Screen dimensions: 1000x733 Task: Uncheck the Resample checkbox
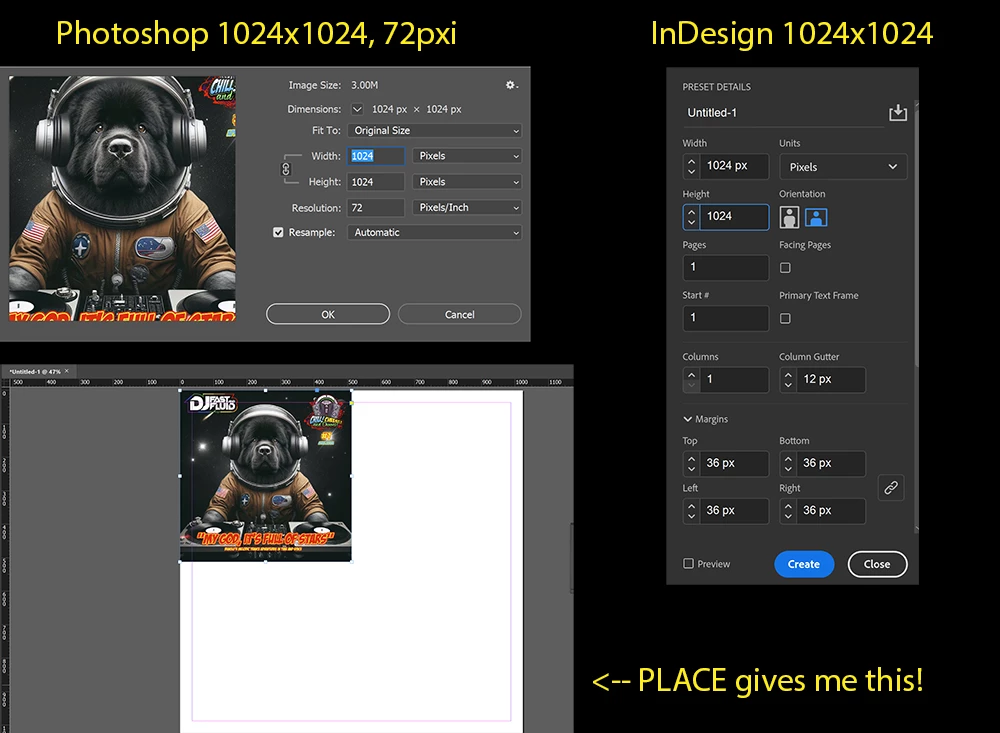pyautogui.click(x=278, y=232)
